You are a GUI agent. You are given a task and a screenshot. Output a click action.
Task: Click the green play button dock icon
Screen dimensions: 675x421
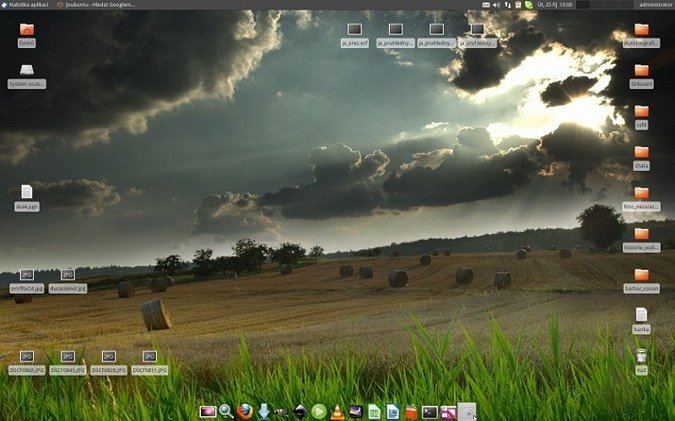pos(318,411)
